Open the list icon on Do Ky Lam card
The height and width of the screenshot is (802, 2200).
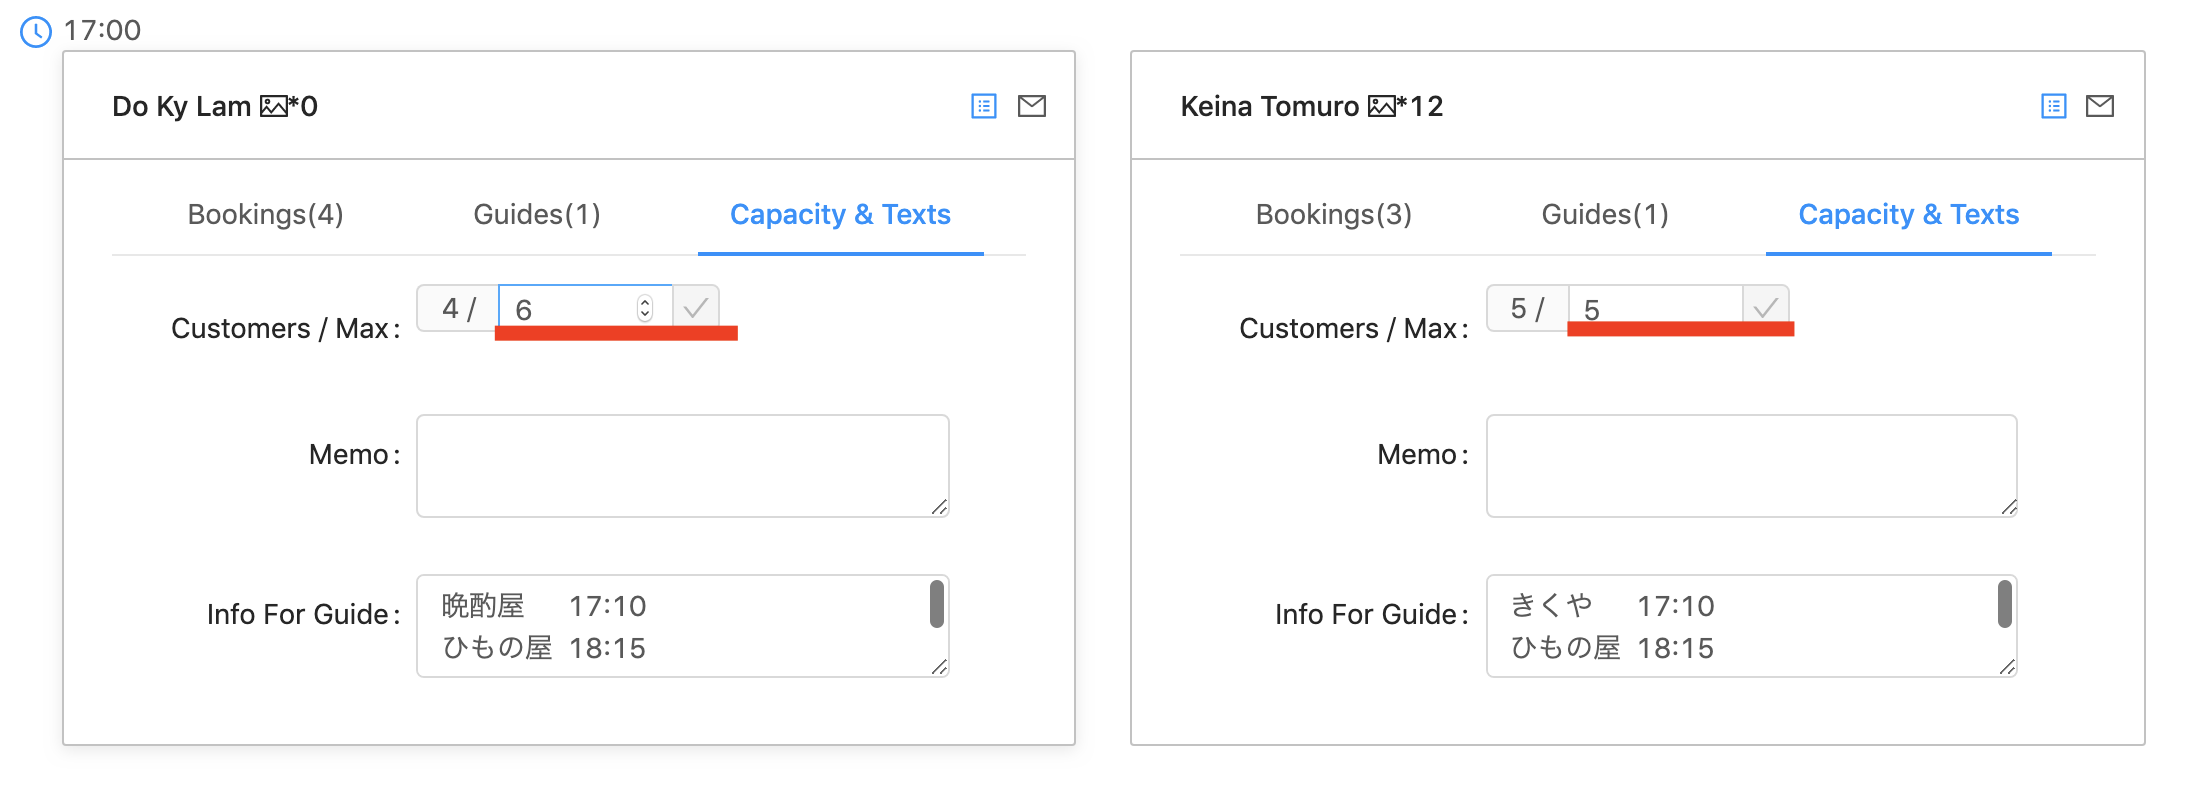(x=984, y=106)
